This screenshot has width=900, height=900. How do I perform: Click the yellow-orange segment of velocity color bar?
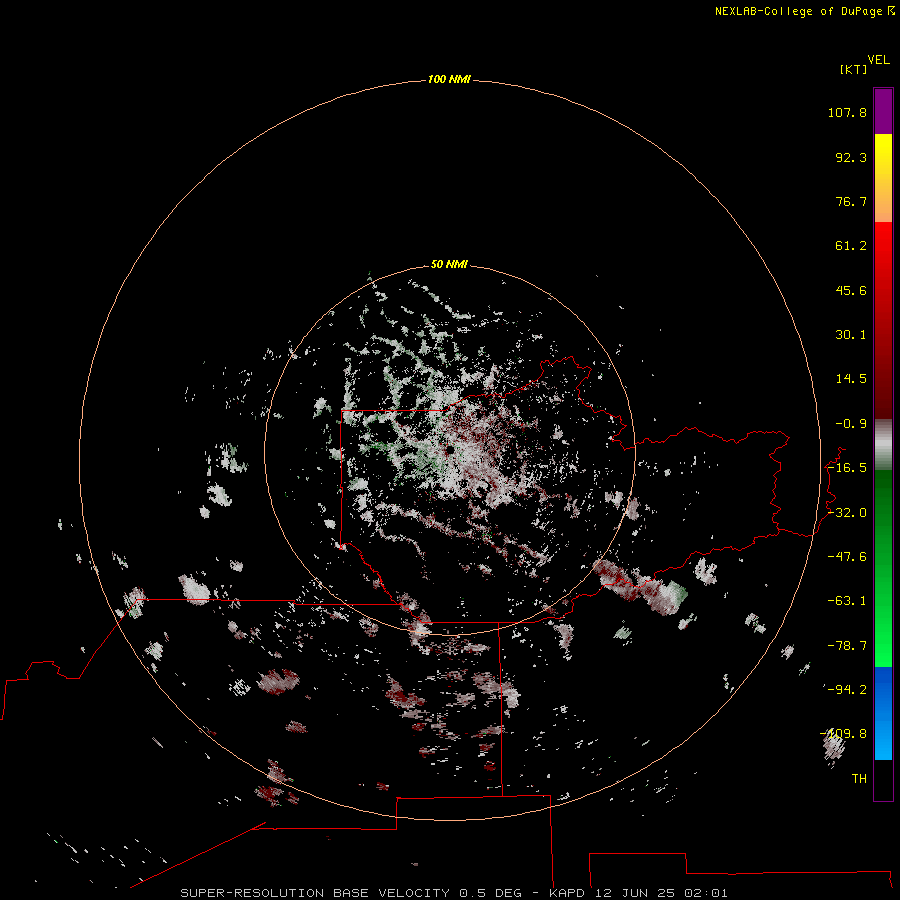pyautogui.click(x=883, y=178)
